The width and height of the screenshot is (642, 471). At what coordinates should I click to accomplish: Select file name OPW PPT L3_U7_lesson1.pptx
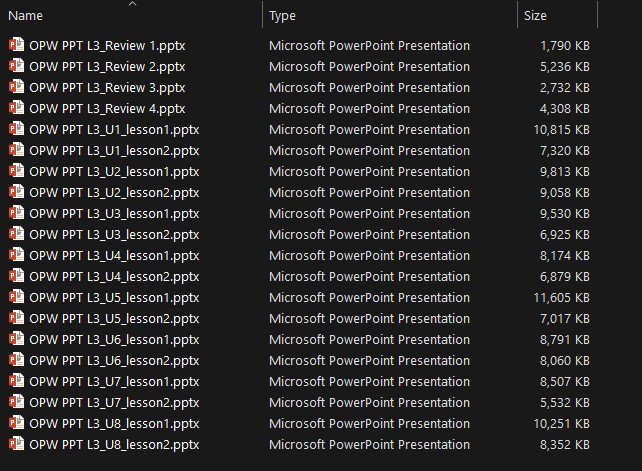point(114,381)
